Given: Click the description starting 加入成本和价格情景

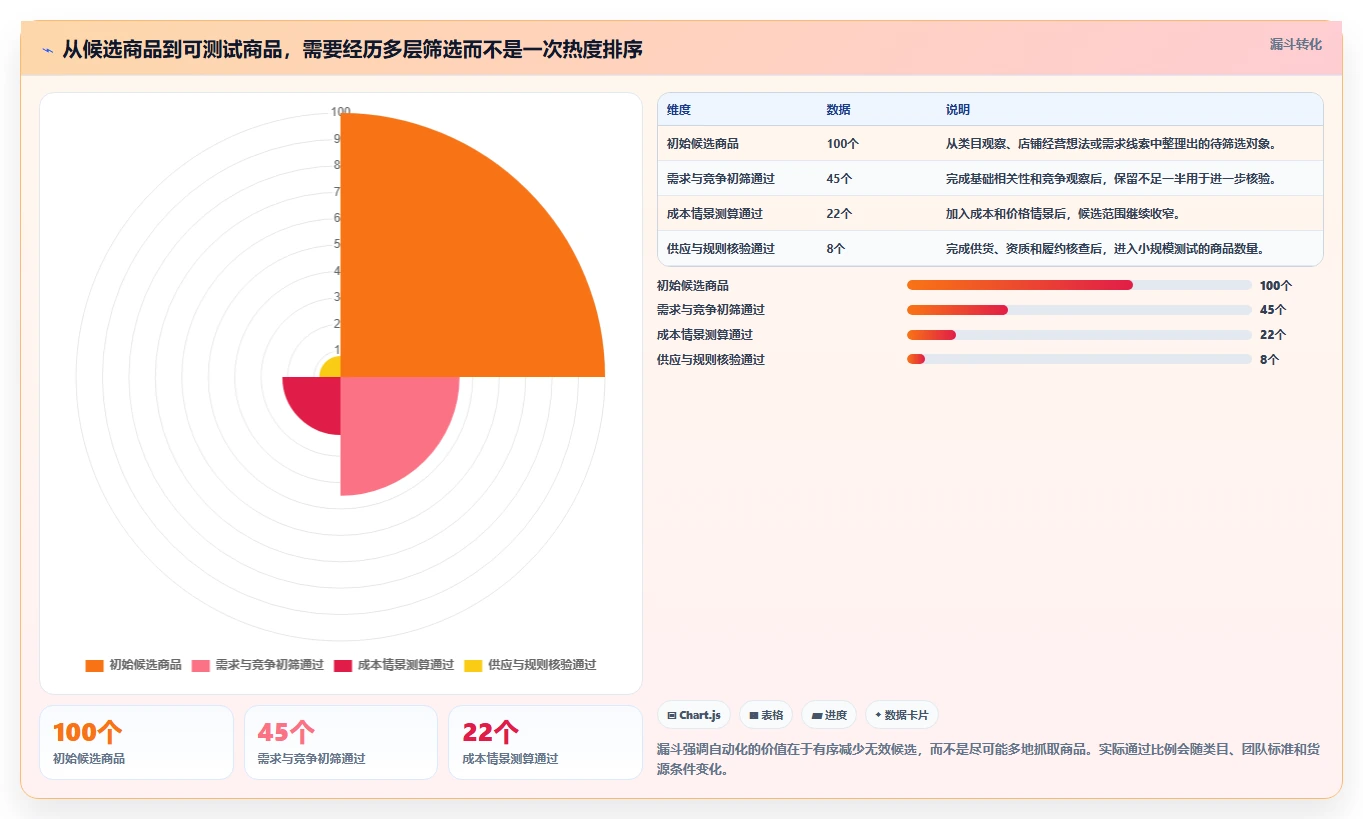Looking at the screenshot, I should [1064, 214].
